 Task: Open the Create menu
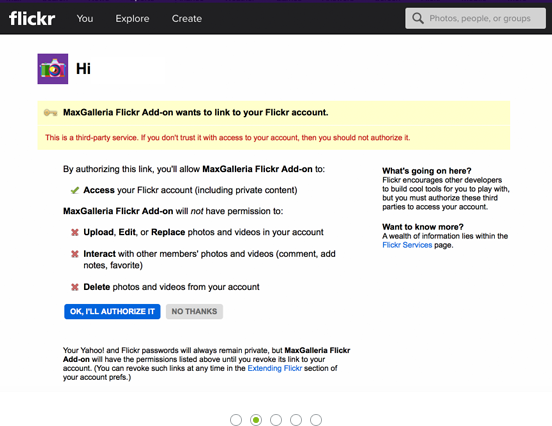187,19
